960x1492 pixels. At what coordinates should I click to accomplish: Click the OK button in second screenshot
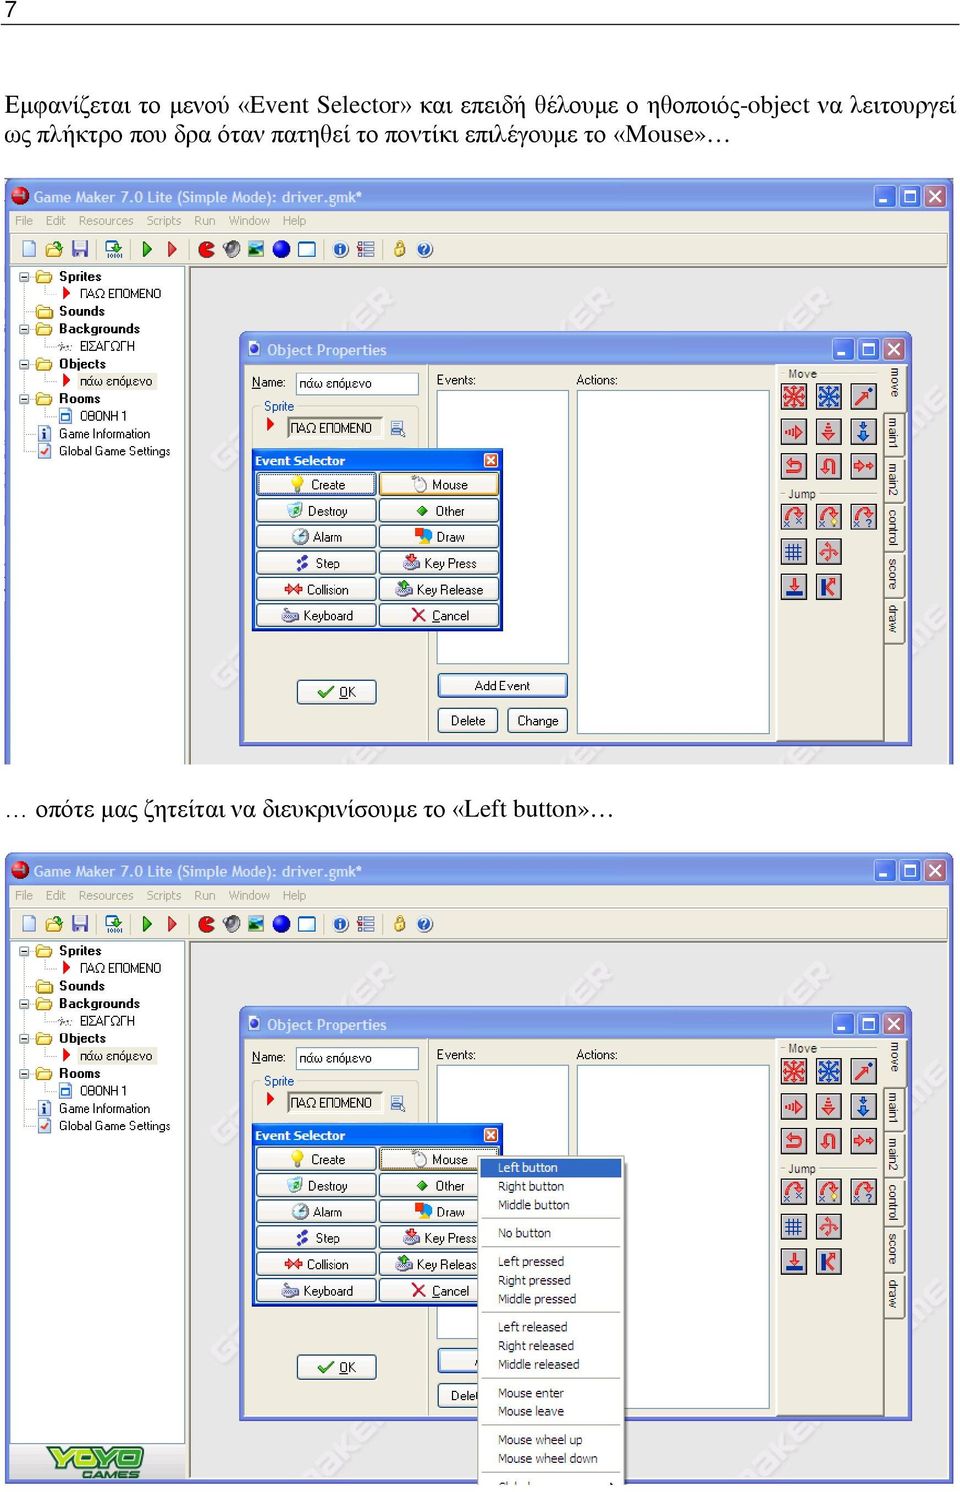(337, 1367)
